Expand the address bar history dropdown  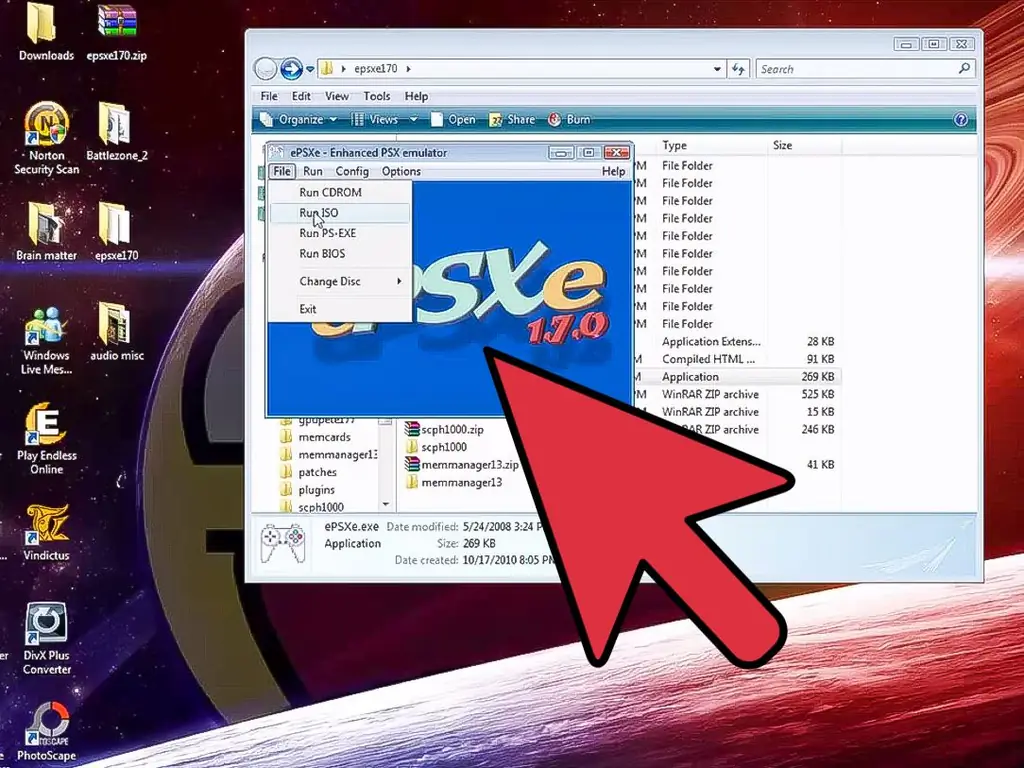717,69
